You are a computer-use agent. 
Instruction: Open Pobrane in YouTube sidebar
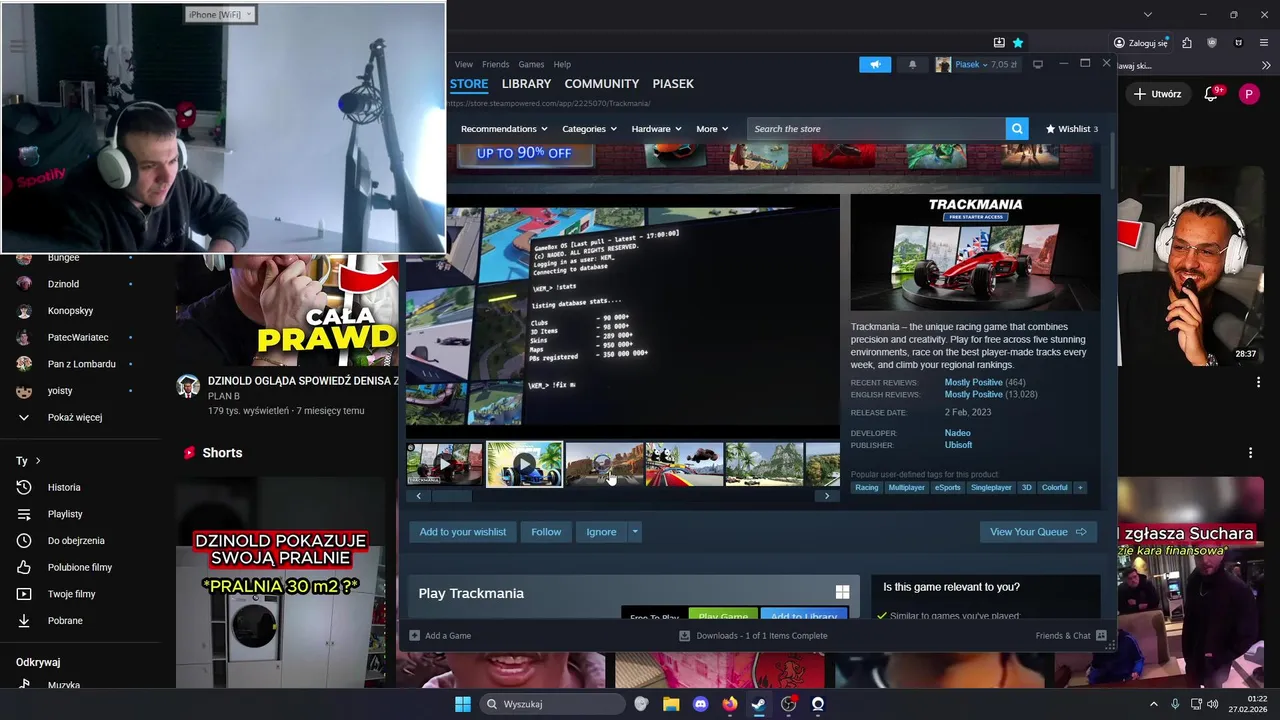(65, 621)
